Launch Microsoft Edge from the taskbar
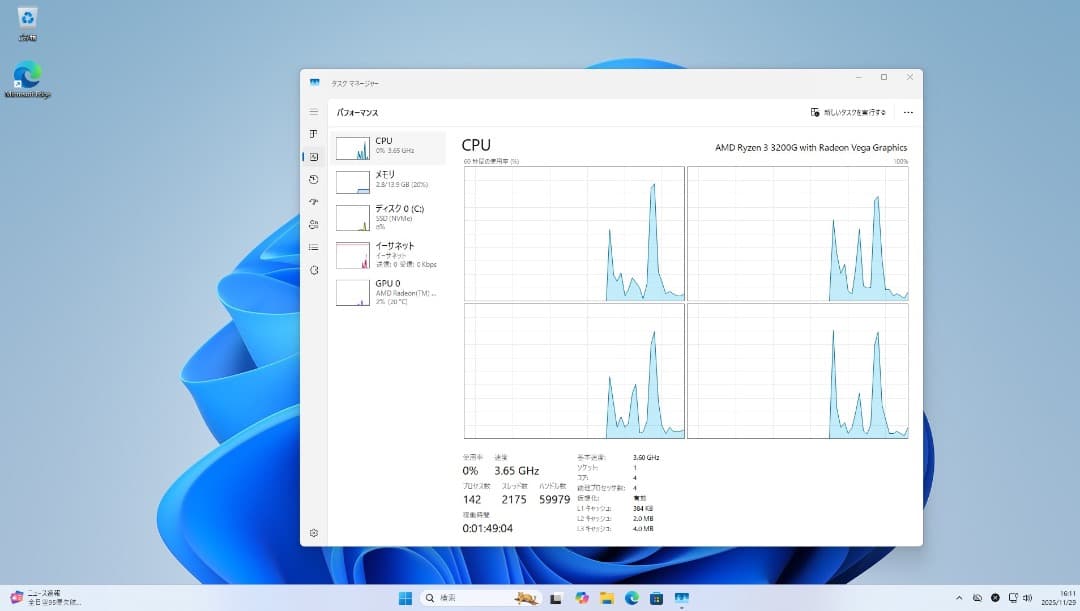Viewport: 1080px width, 611px height. point(631,597)
